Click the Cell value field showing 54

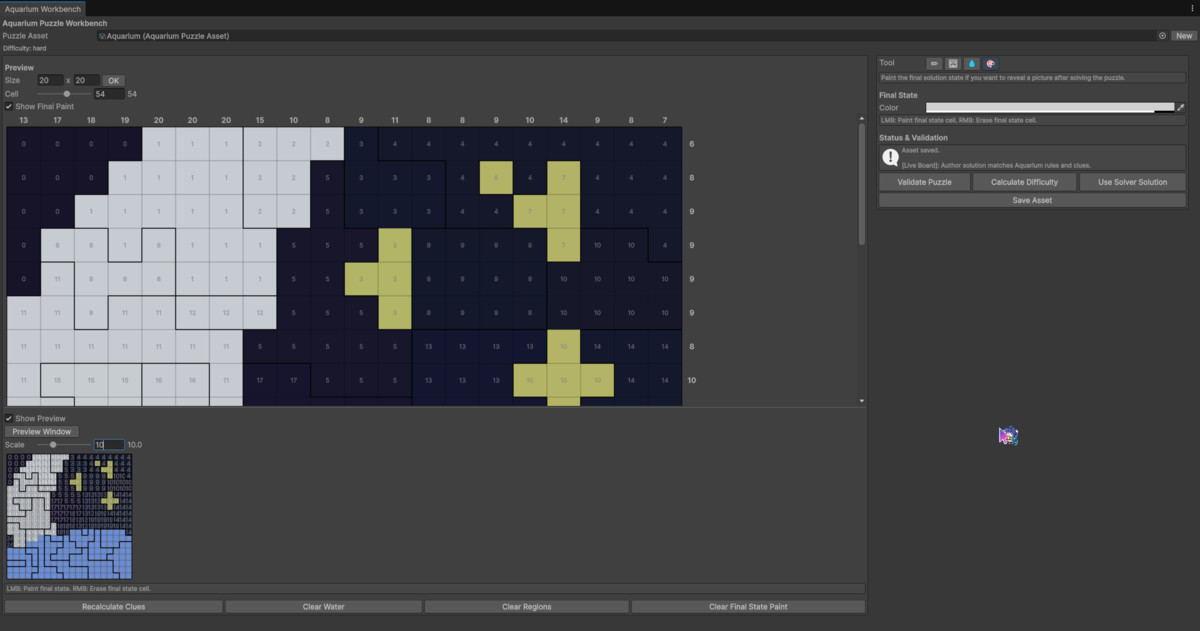(109, 93)
